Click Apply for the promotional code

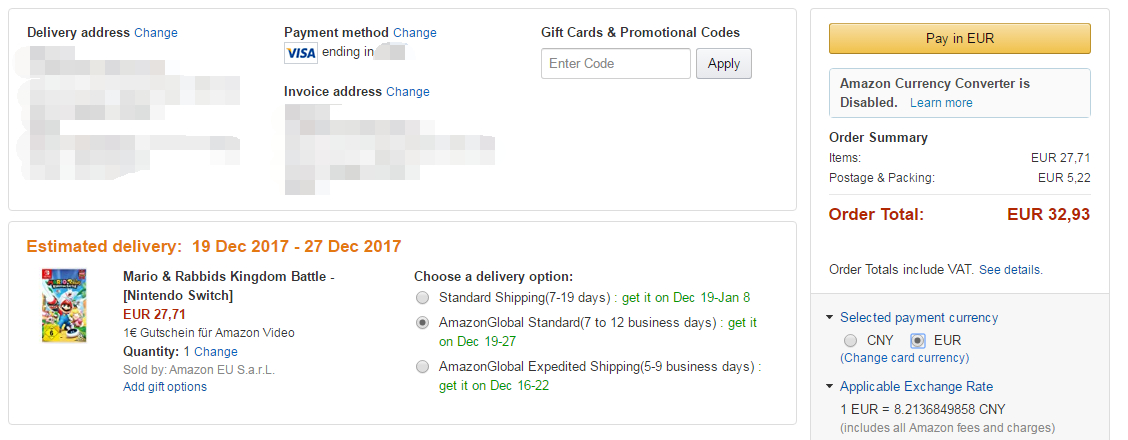723,64
